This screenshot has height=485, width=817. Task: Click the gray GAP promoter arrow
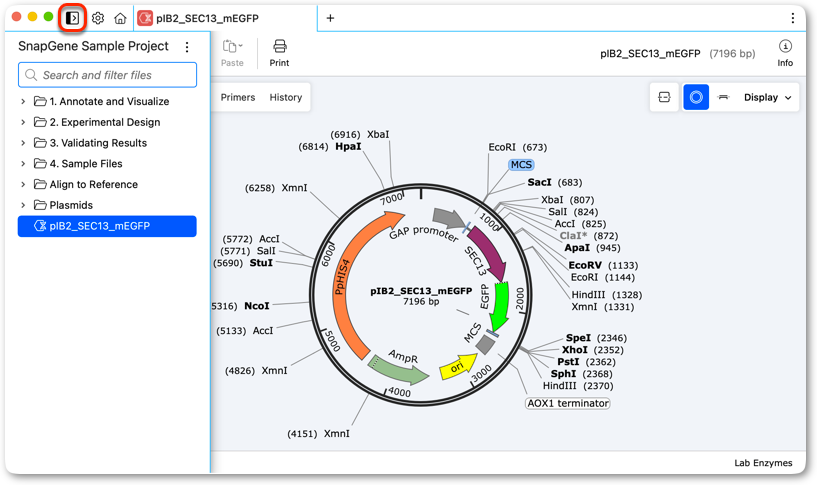448,218
